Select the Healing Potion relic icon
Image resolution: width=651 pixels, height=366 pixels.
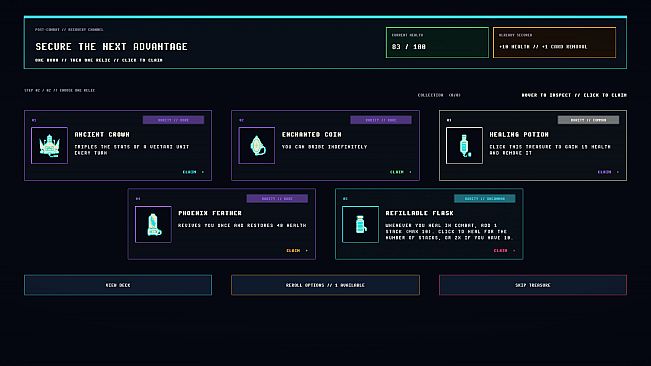[464, 146]
